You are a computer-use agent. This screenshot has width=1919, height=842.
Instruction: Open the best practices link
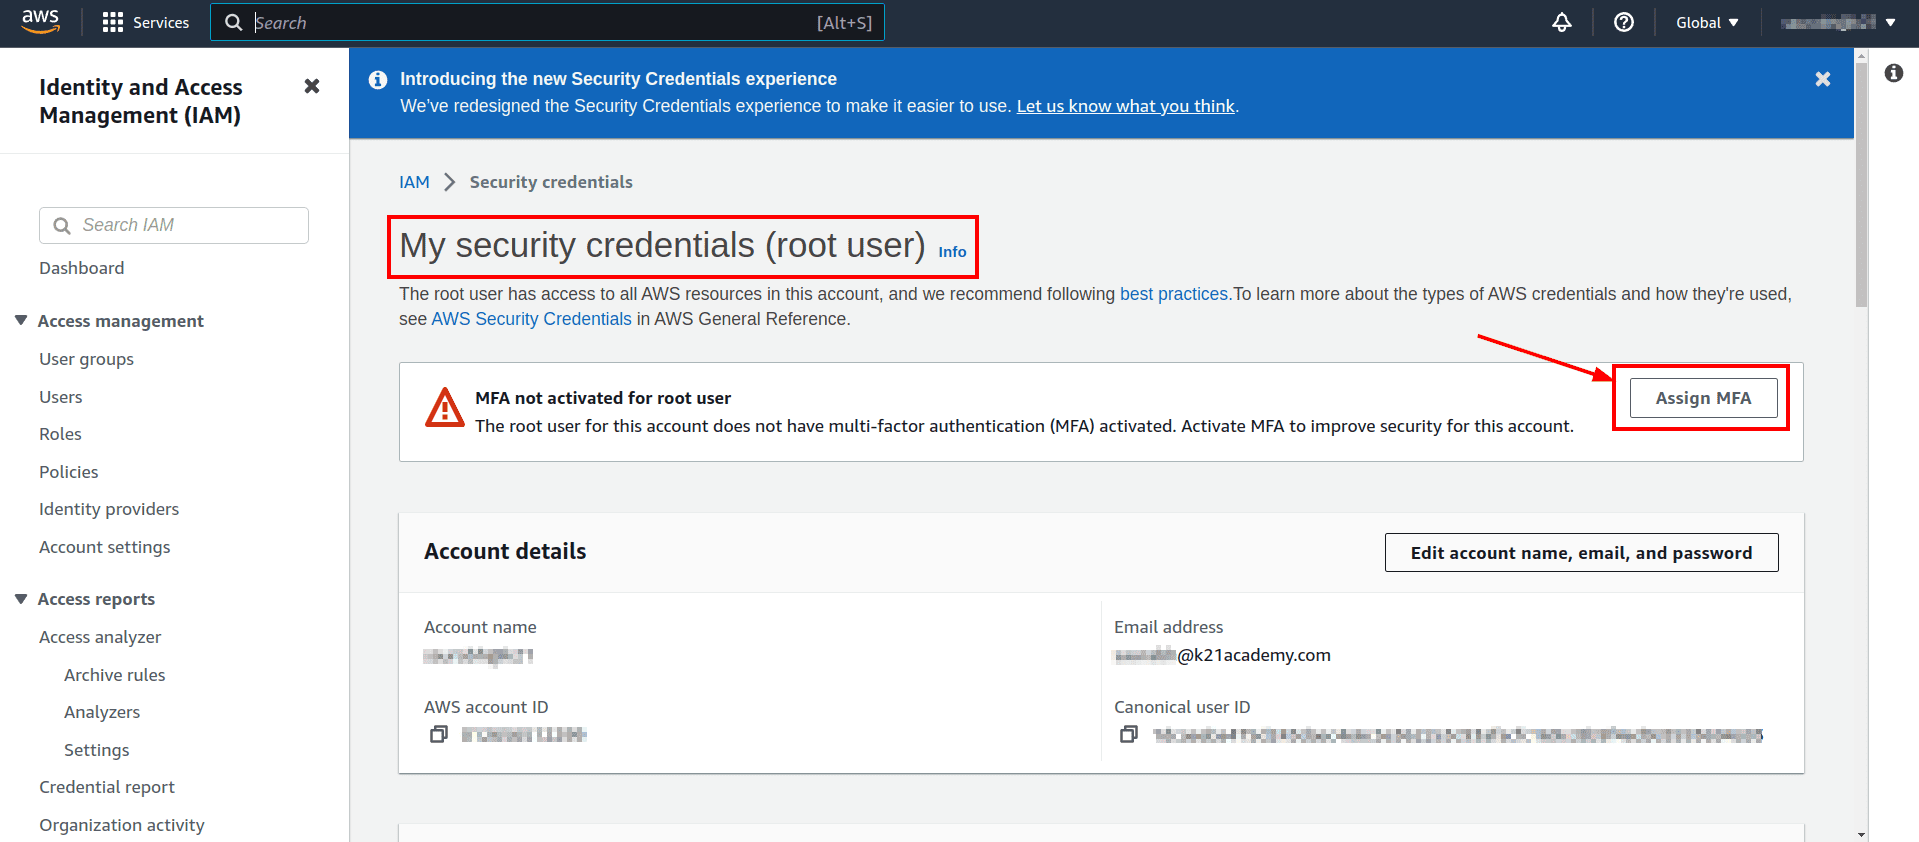point(1173,294)
